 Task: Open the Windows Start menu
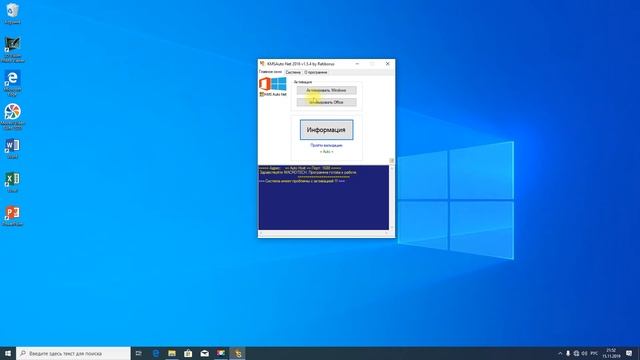(8, 353)
